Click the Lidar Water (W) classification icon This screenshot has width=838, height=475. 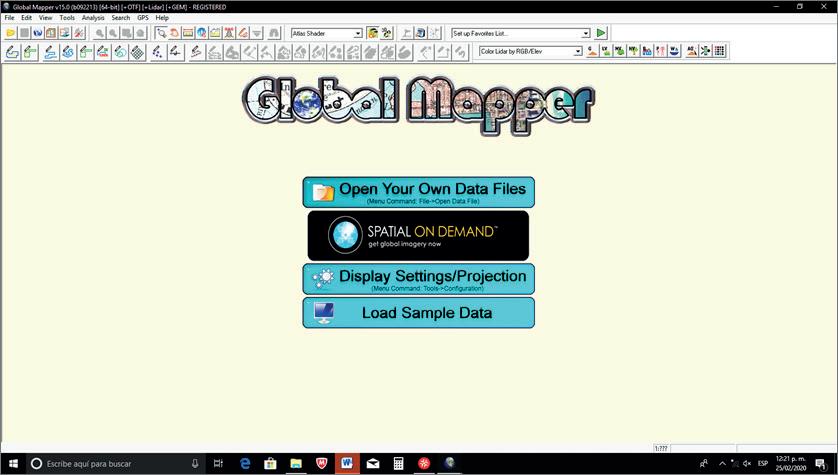pos(674,51)
